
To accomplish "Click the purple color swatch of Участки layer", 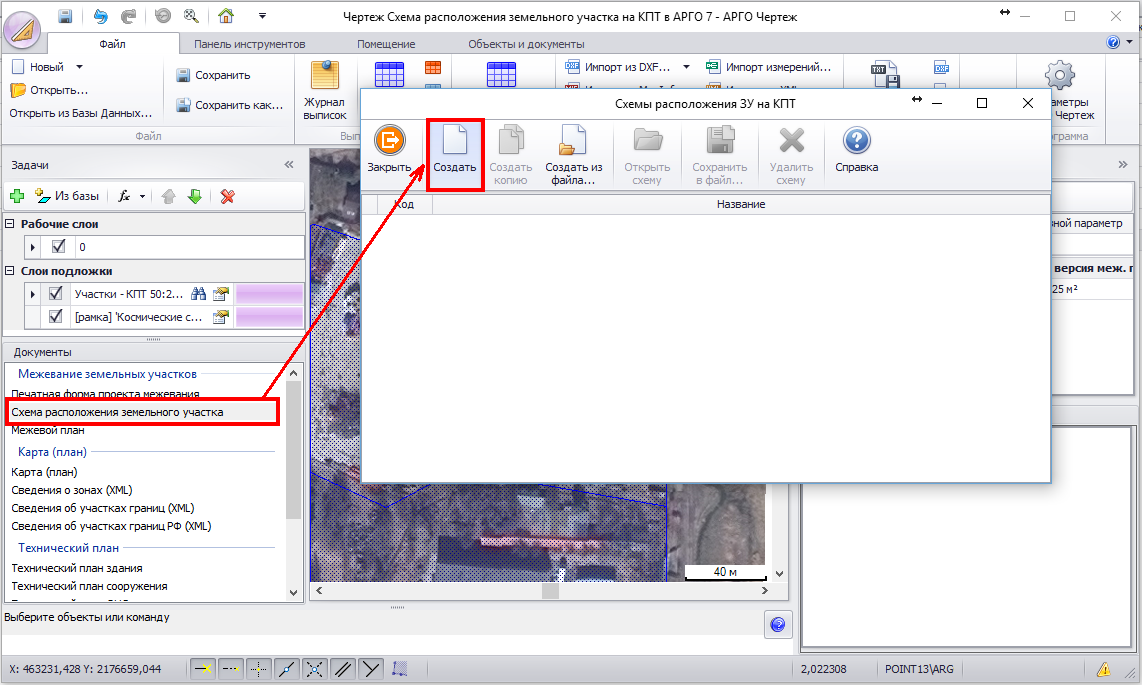I will pos(268,294).
